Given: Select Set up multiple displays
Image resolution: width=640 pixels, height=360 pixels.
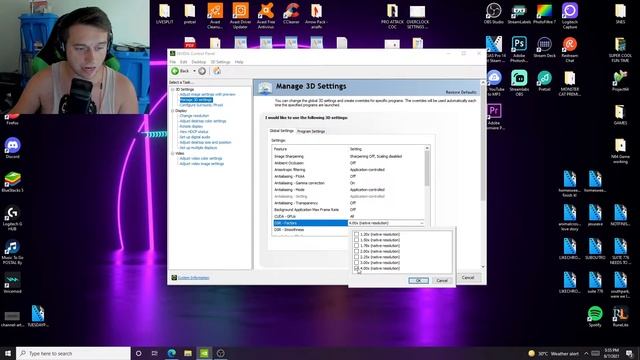Looking at the screenshot, I should click(x=198, y=148).
